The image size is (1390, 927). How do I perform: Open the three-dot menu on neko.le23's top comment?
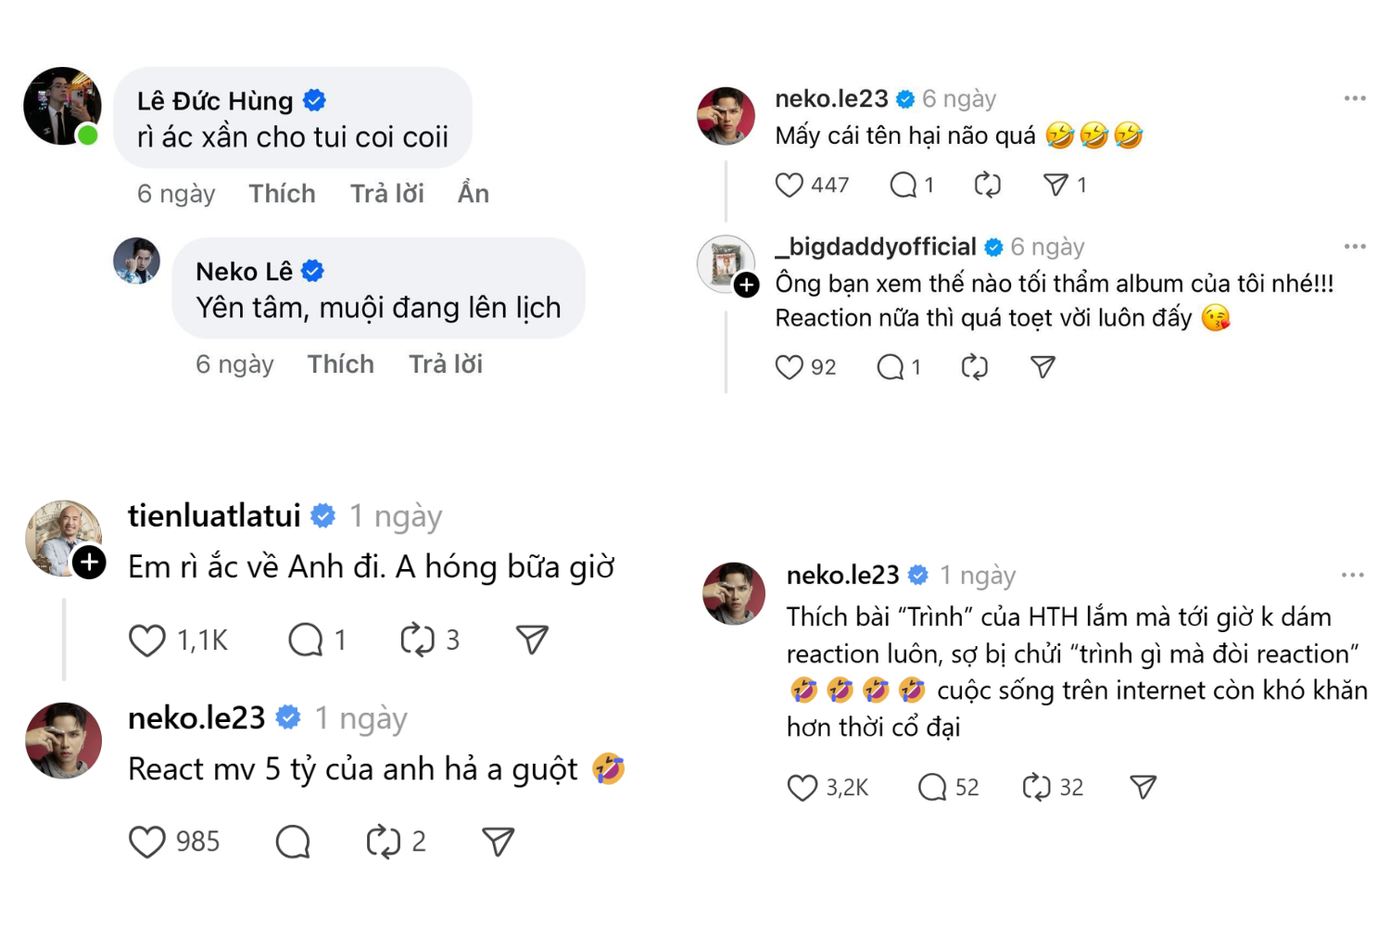click(x=1355, y=96)
